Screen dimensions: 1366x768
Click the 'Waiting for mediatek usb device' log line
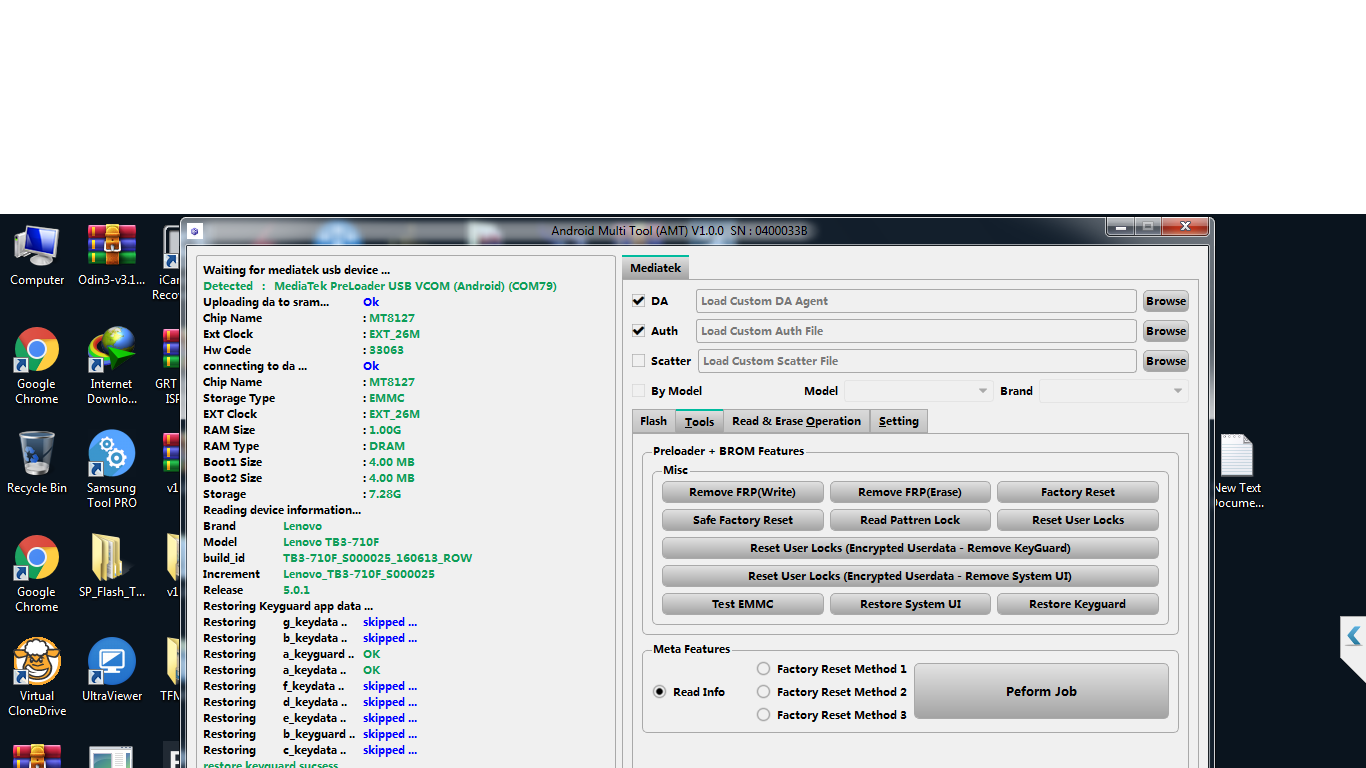tap(297, 270)
